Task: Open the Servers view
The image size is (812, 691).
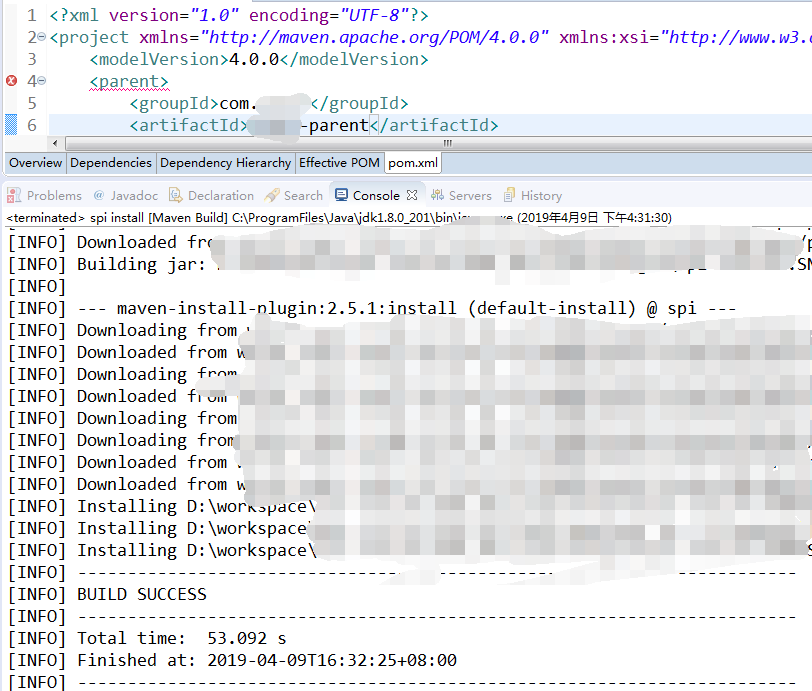Action: pyautogui.click(x=461, y=195)
